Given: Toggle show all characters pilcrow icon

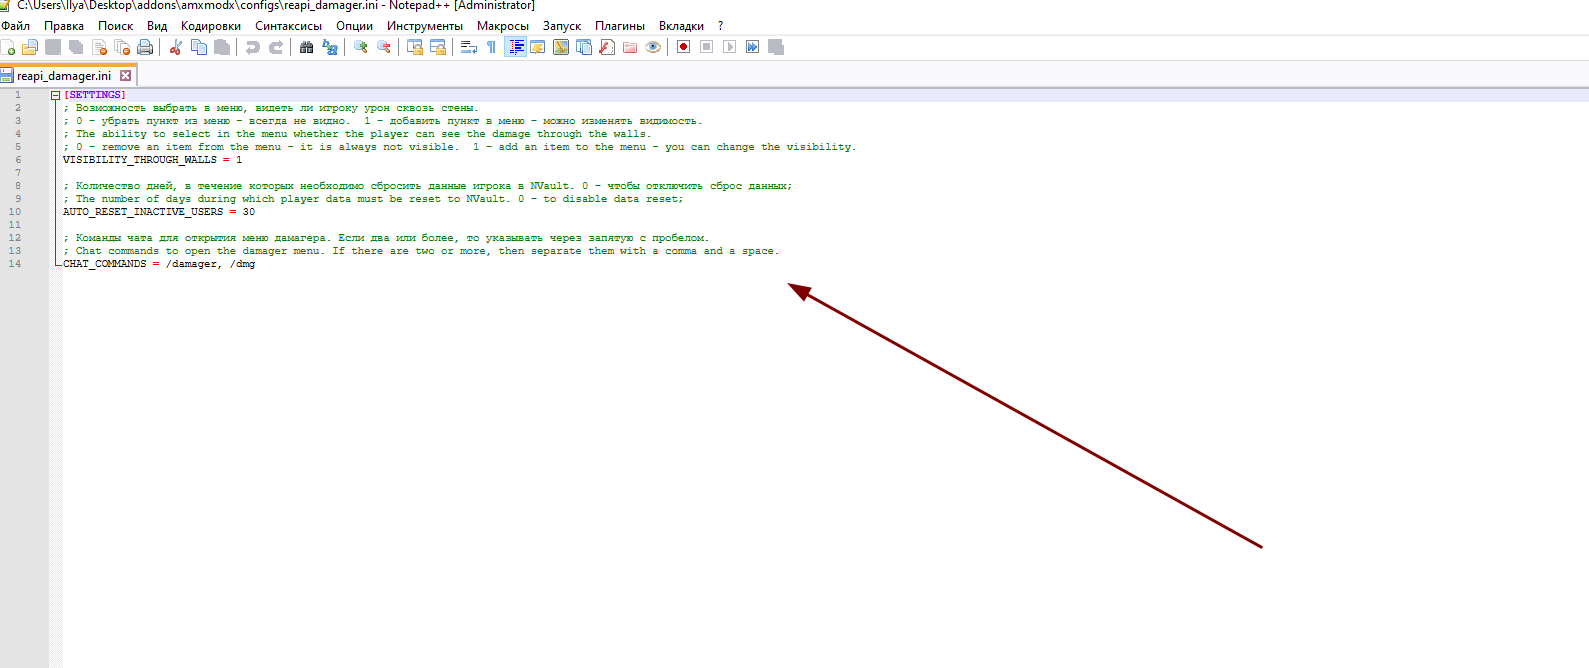Looking at the screenshot, I should tap(491, 47).
